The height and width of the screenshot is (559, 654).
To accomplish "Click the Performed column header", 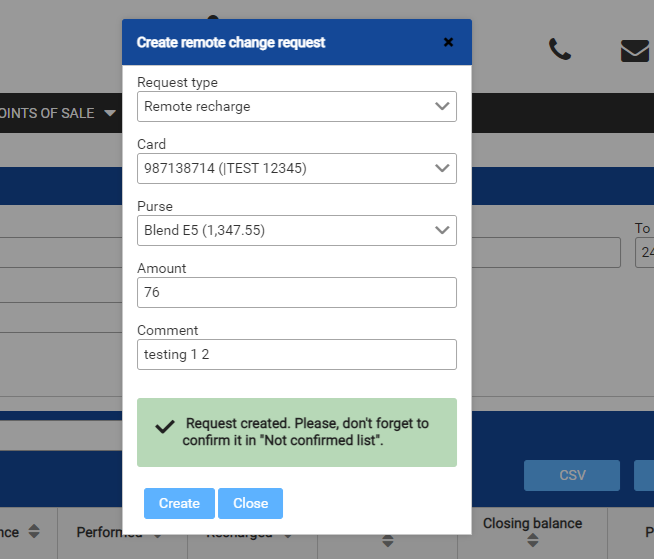I will [x=109, y=532].
